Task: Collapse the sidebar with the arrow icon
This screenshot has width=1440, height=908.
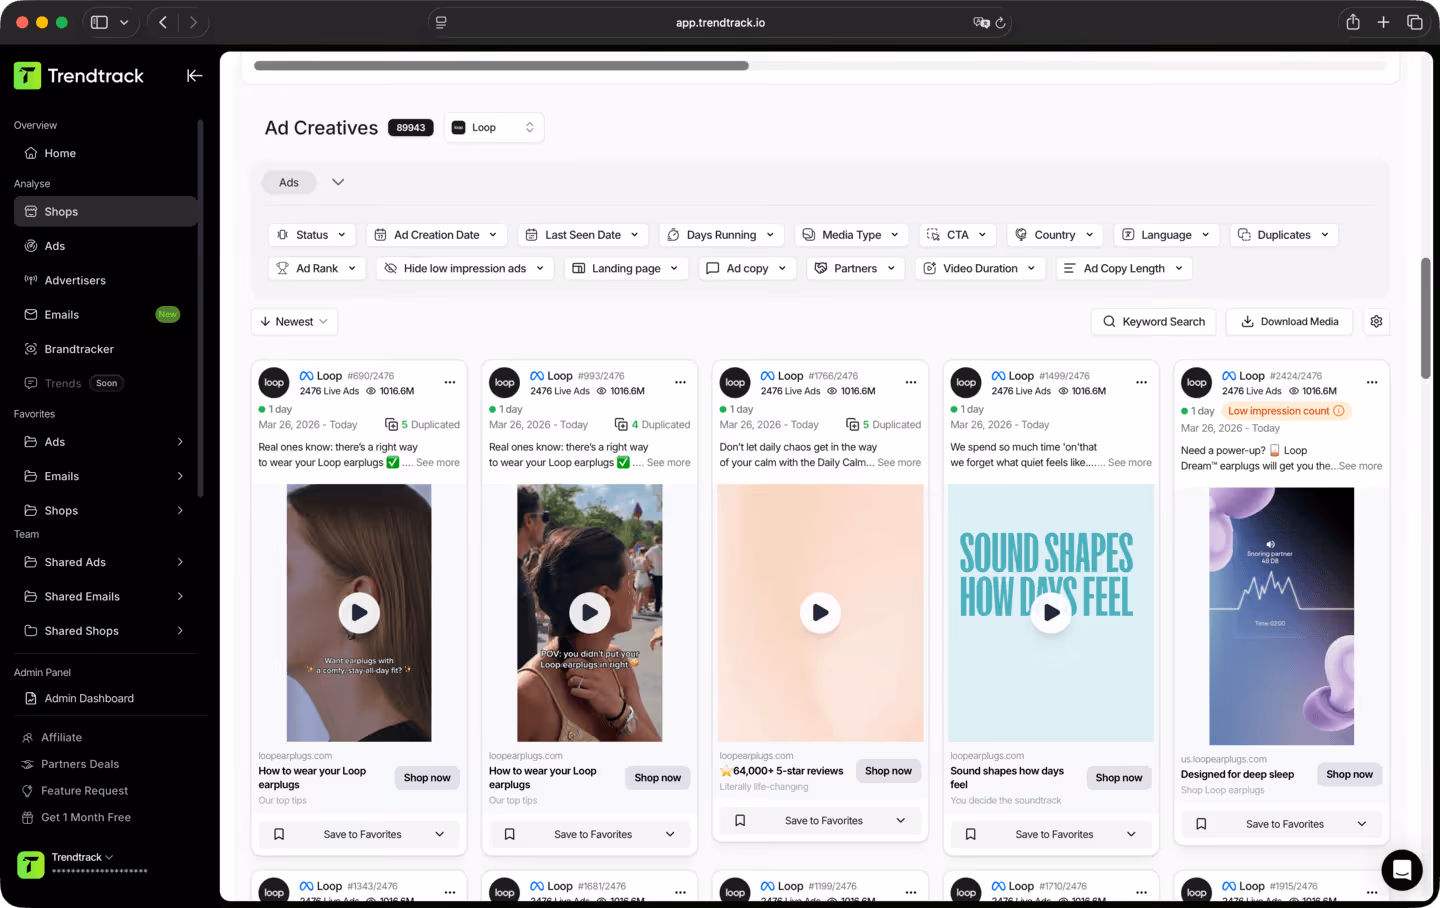Action: [194, 75]
